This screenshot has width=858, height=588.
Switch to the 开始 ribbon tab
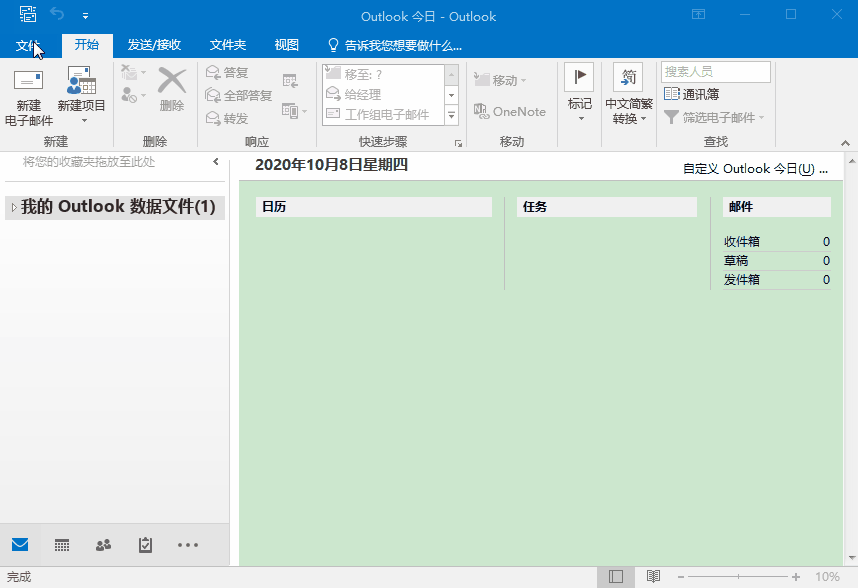point(87,45)
